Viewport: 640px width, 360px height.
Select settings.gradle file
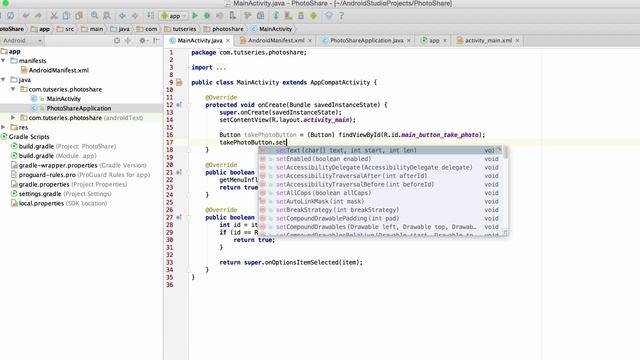(x=61, y=194)
